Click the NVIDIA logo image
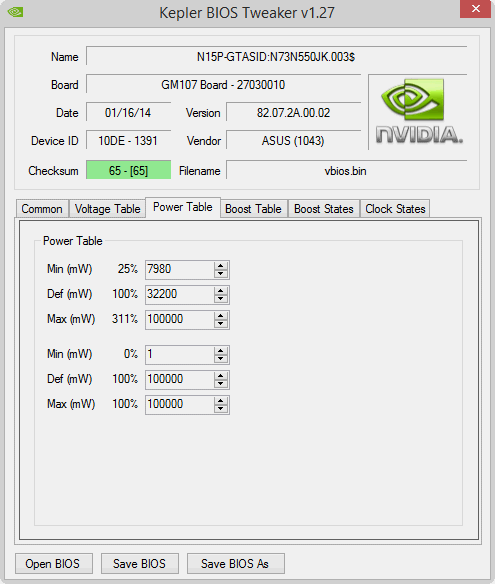The image size is (495, 584). coord(419,111)
